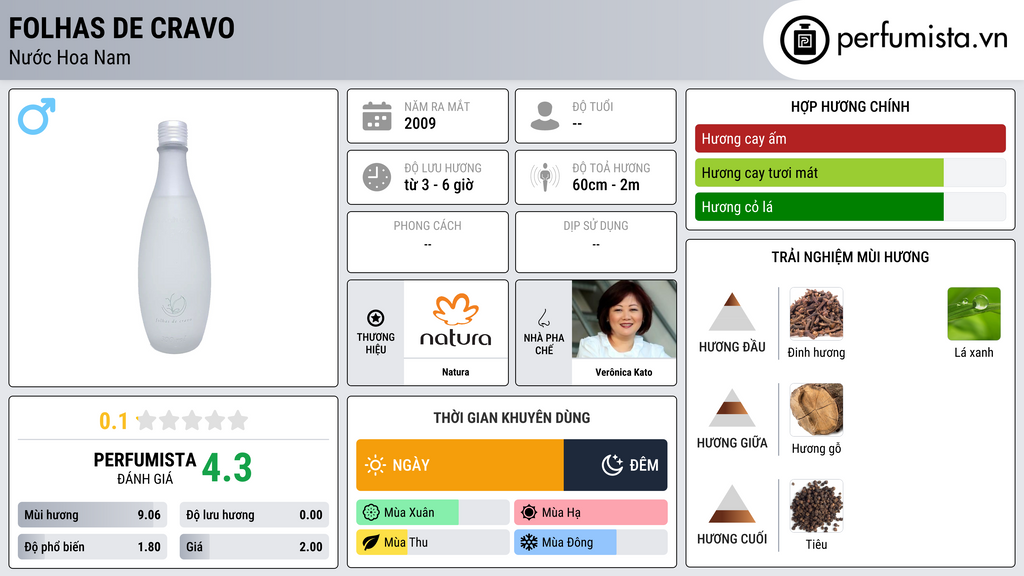Click the Hương cay ấm red accord bar
The height and width of the screenshot is (576, 1024).
850,138
